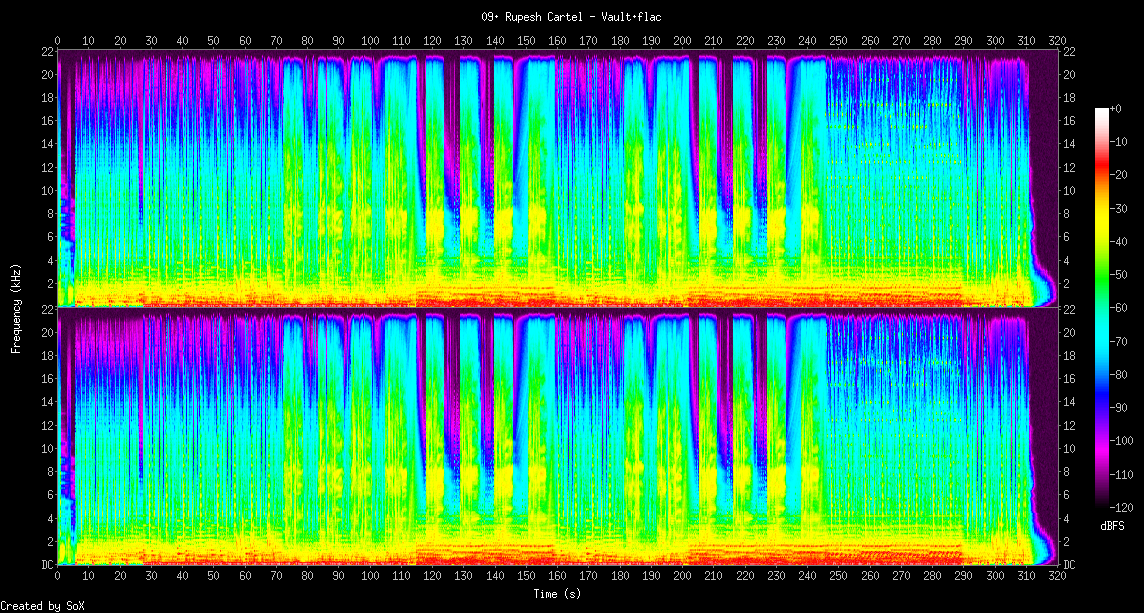Click the "Time (s)" axis label
Viewport: 1144px width, 613px height.
pos(558,594)
